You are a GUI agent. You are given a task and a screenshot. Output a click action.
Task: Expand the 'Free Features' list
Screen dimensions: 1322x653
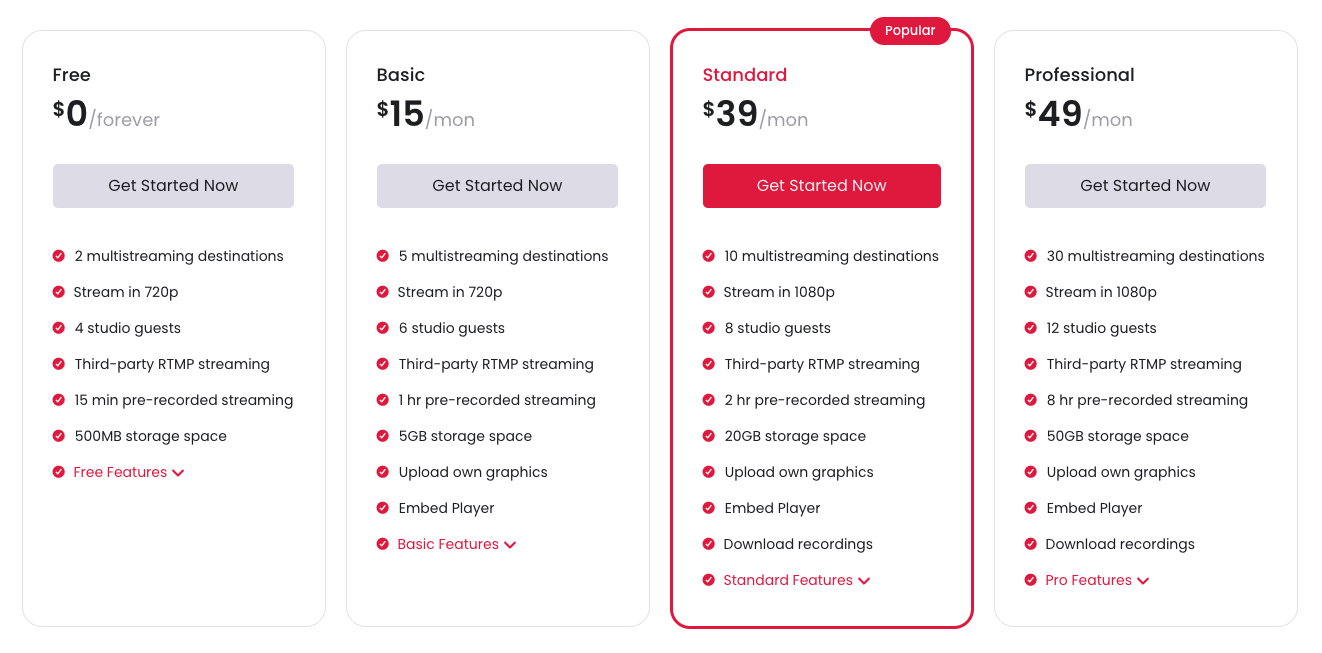coord(119,472)
